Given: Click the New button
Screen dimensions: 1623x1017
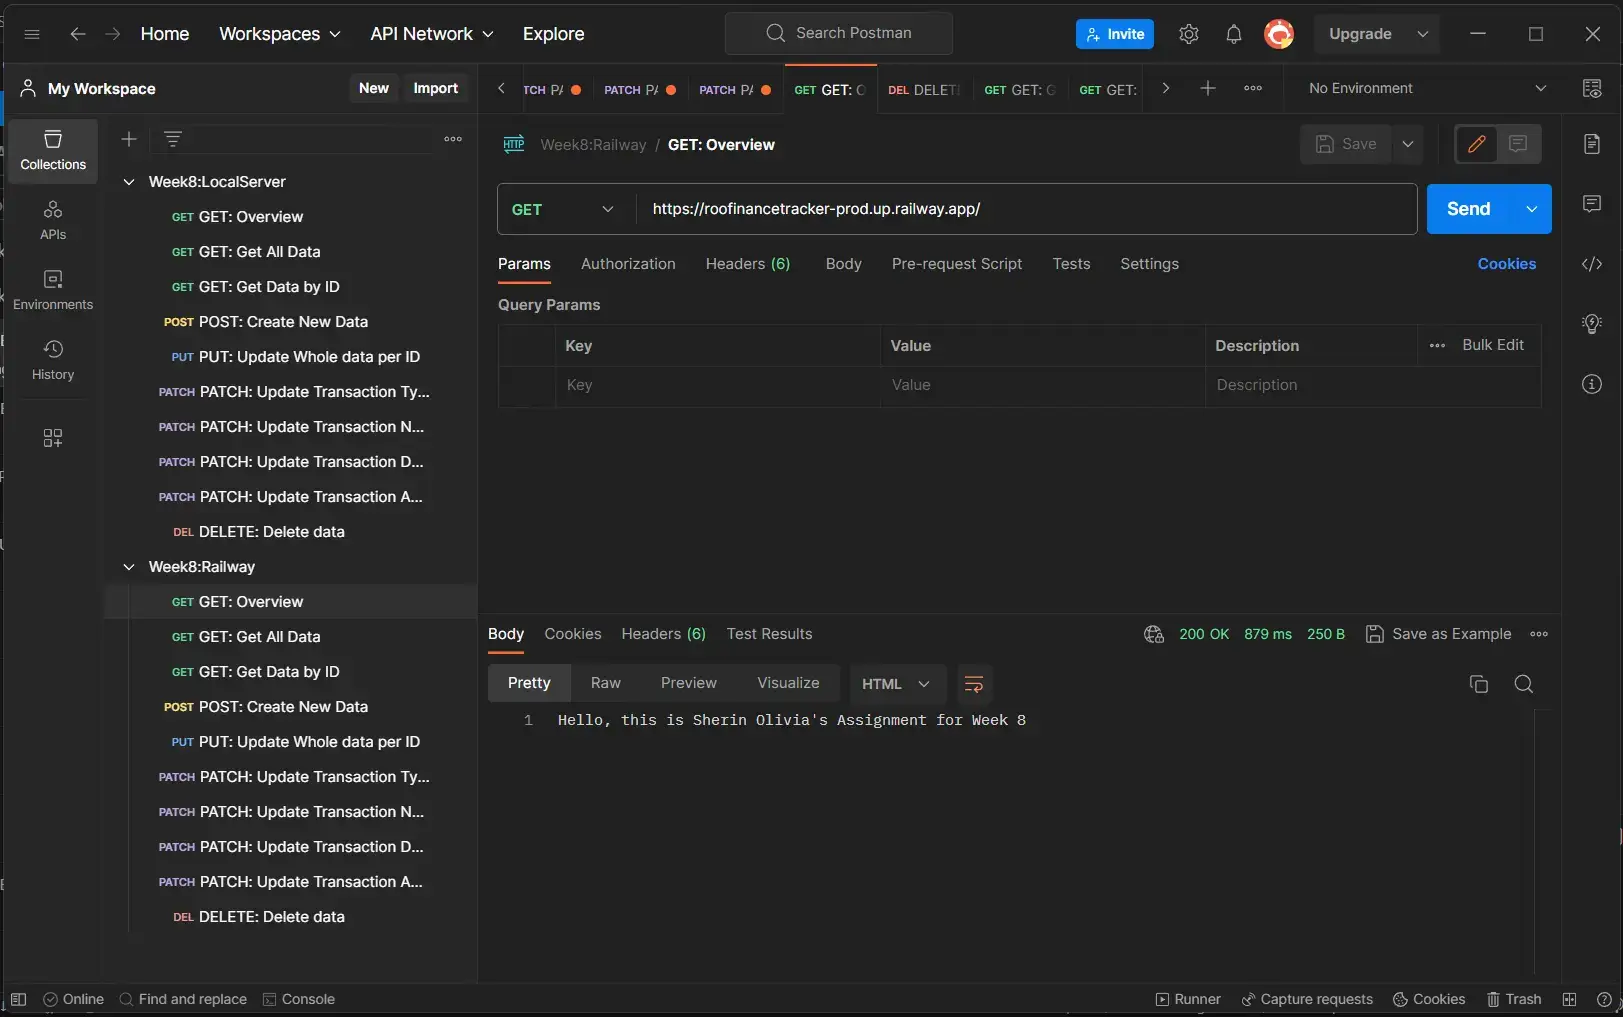Looking at the screenshot, I should pyautogui.click(x=374, y=88).
